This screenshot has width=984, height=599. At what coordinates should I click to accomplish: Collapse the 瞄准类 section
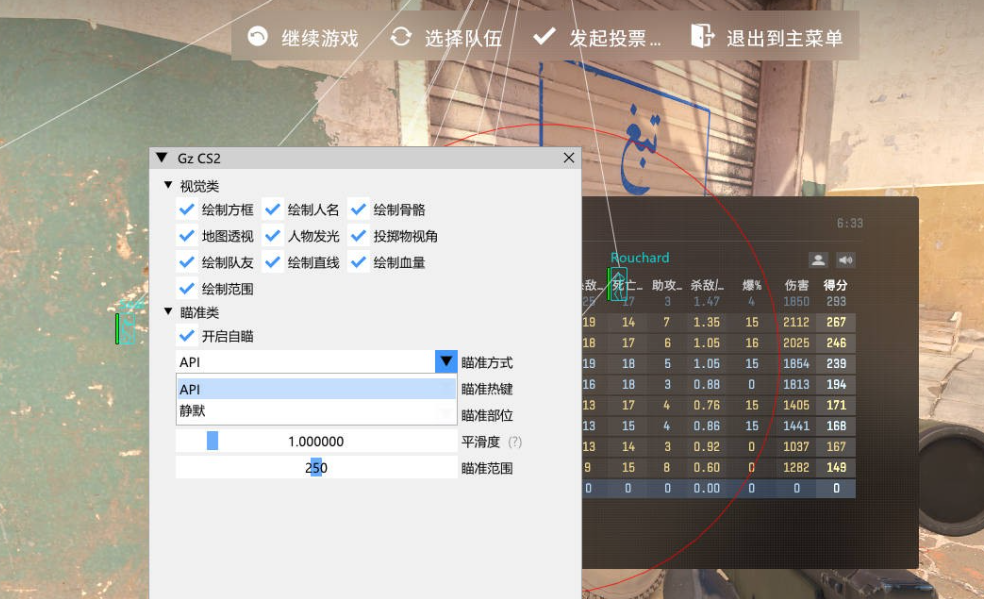point(168,311)
